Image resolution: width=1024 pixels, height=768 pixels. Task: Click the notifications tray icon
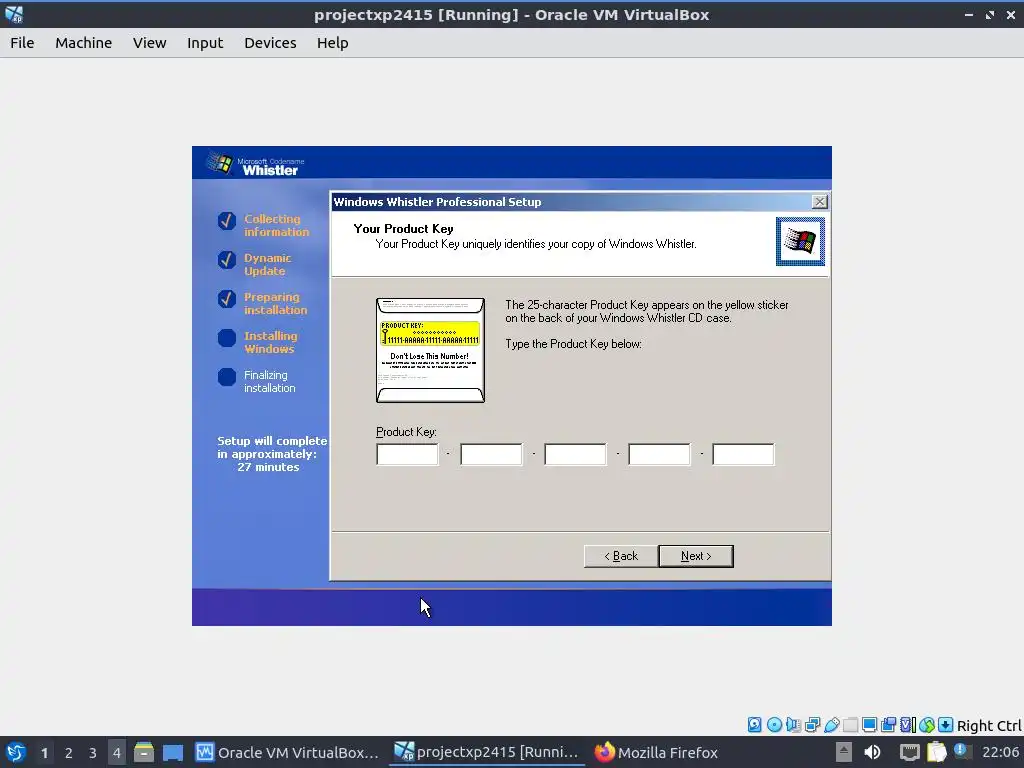point(963,751)
